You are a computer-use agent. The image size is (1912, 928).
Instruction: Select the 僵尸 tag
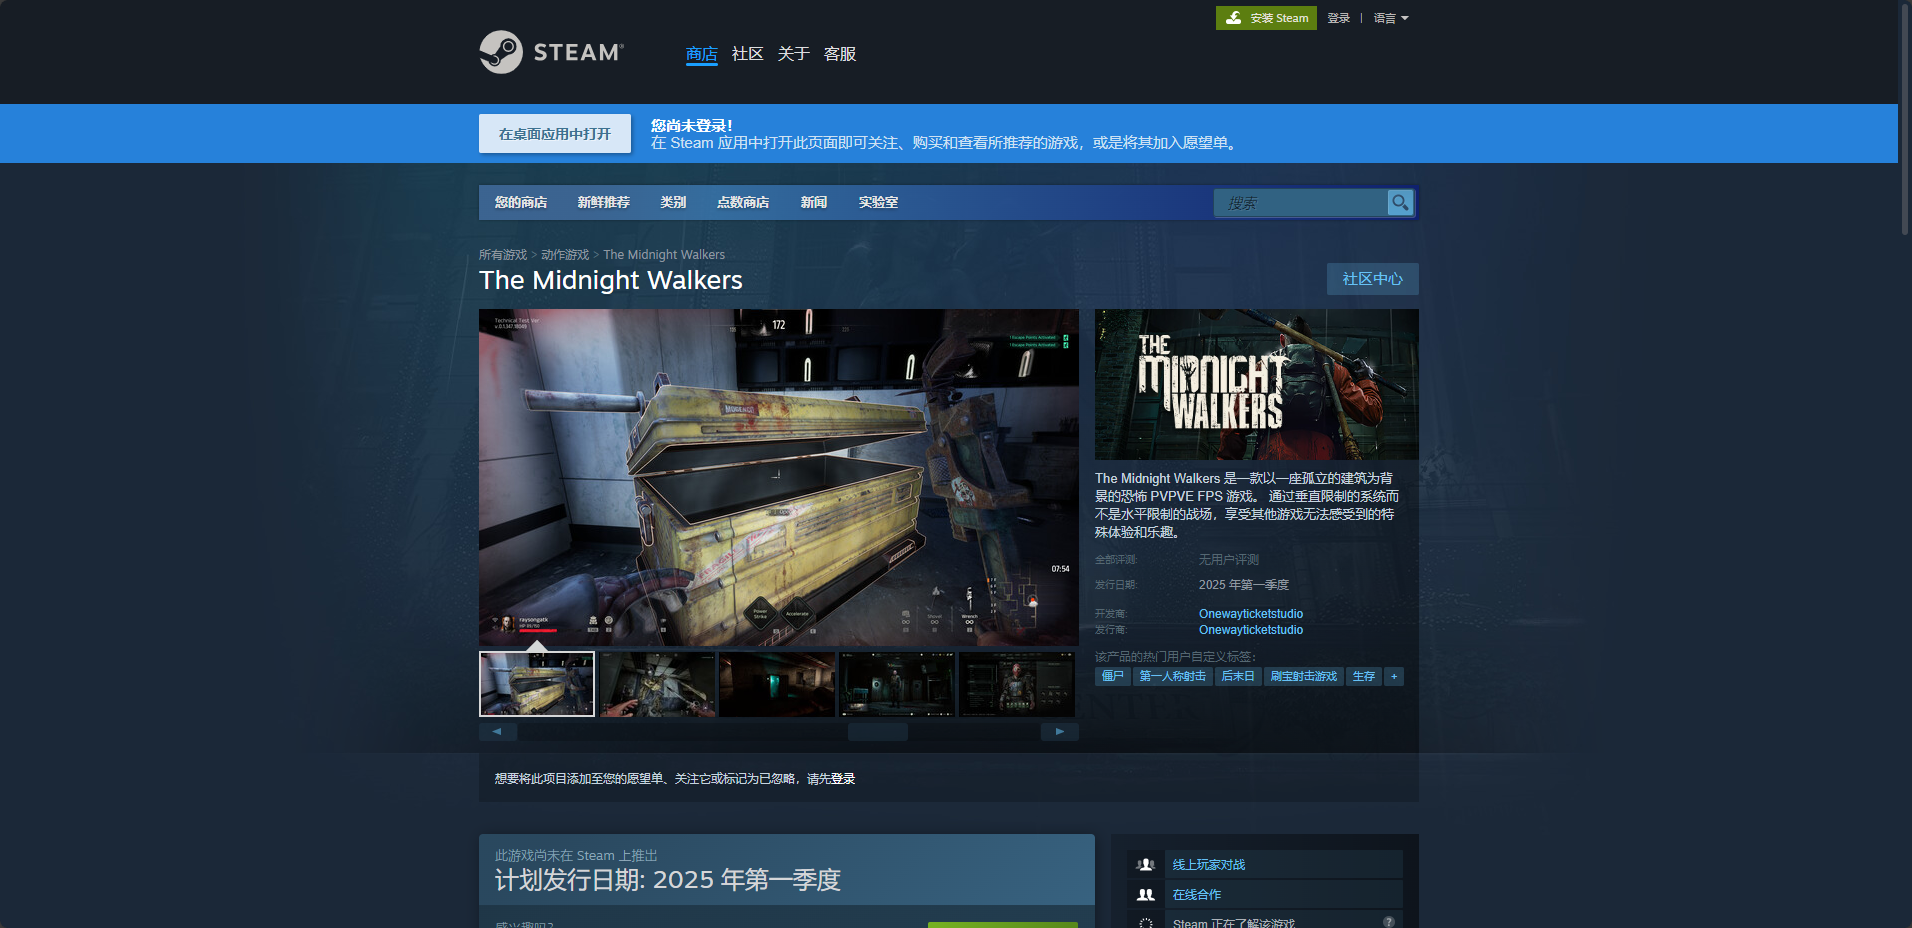click(1113, 677)
